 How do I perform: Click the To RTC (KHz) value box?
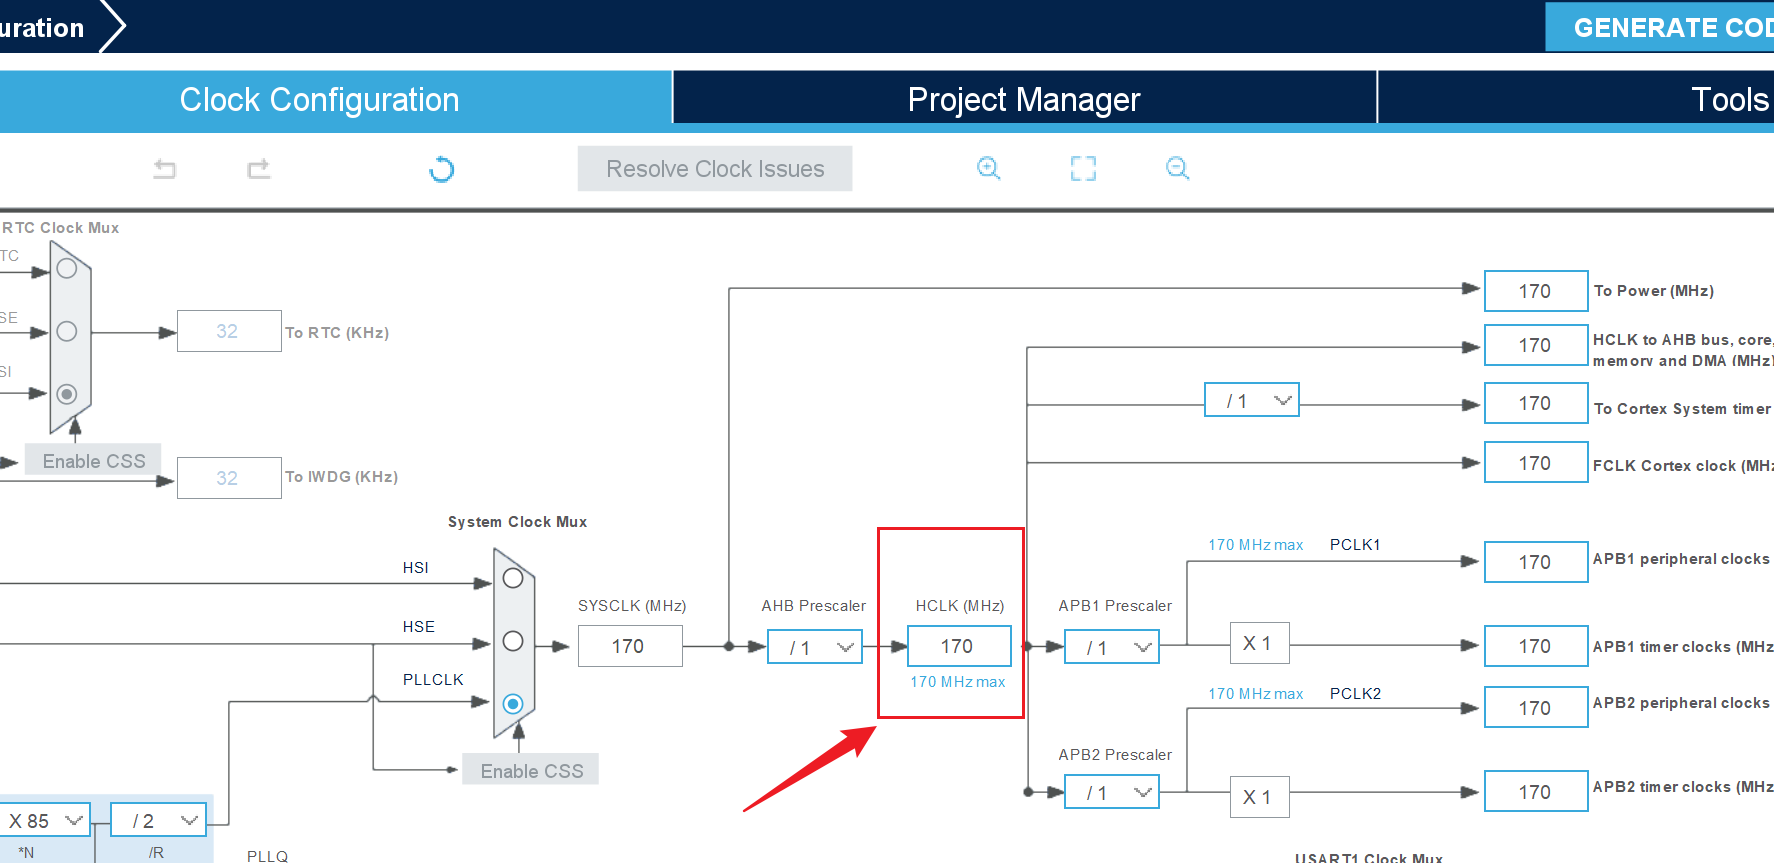(x=229, y=331)
